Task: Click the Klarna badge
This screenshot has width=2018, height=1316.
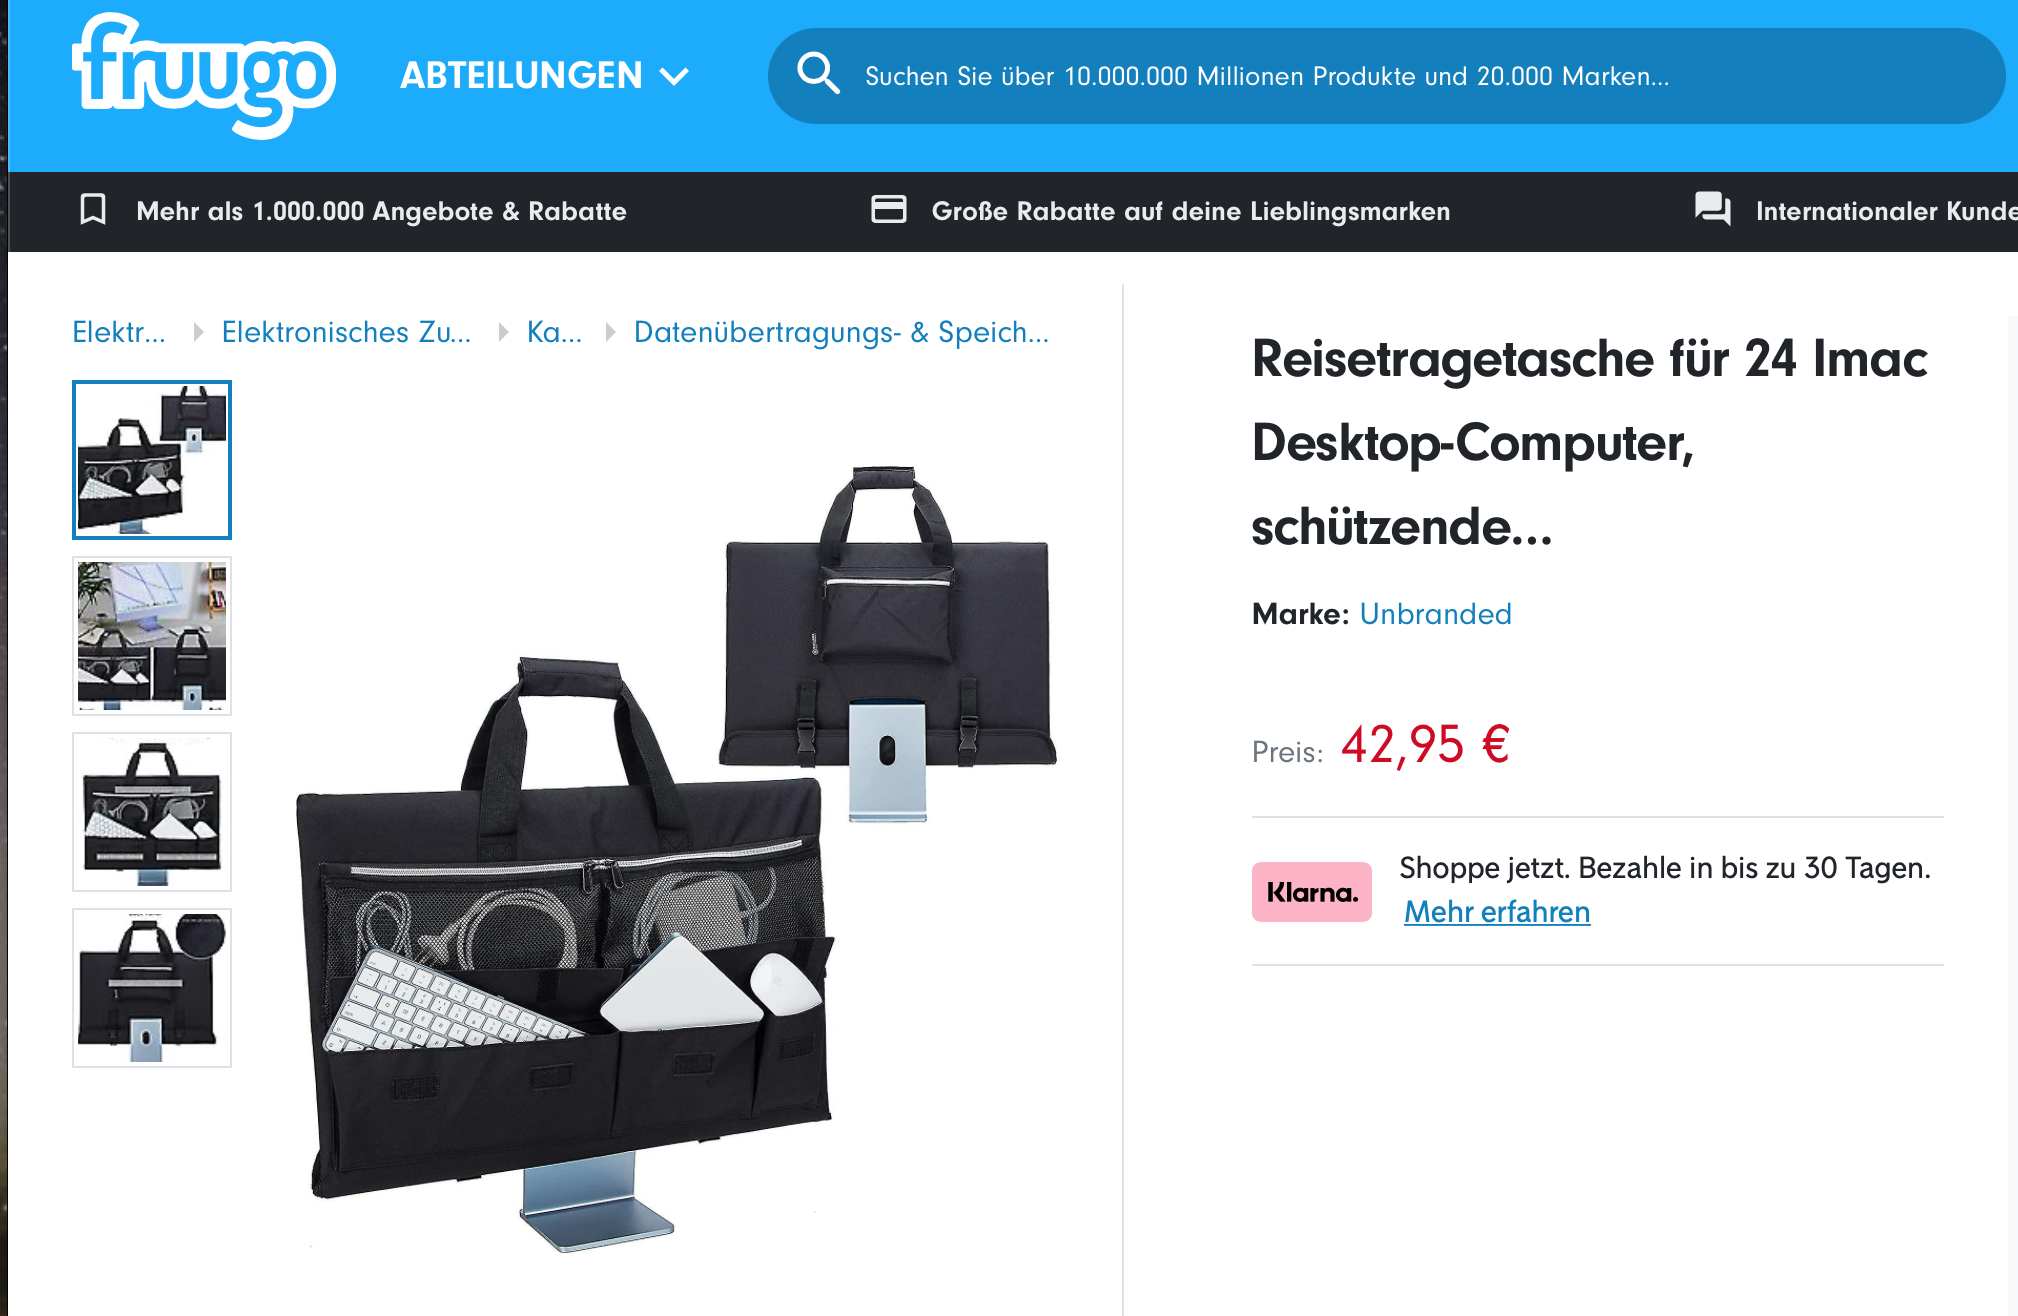Action: click(x=1311, y=892)
